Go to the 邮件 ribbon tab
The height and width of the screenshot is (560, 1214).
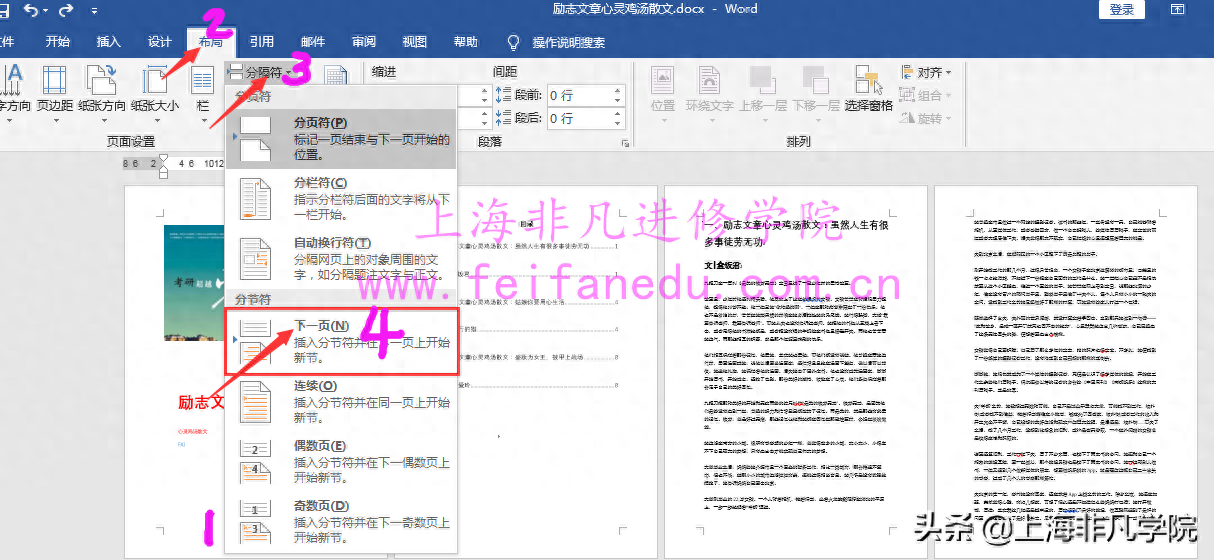[313, 42]
